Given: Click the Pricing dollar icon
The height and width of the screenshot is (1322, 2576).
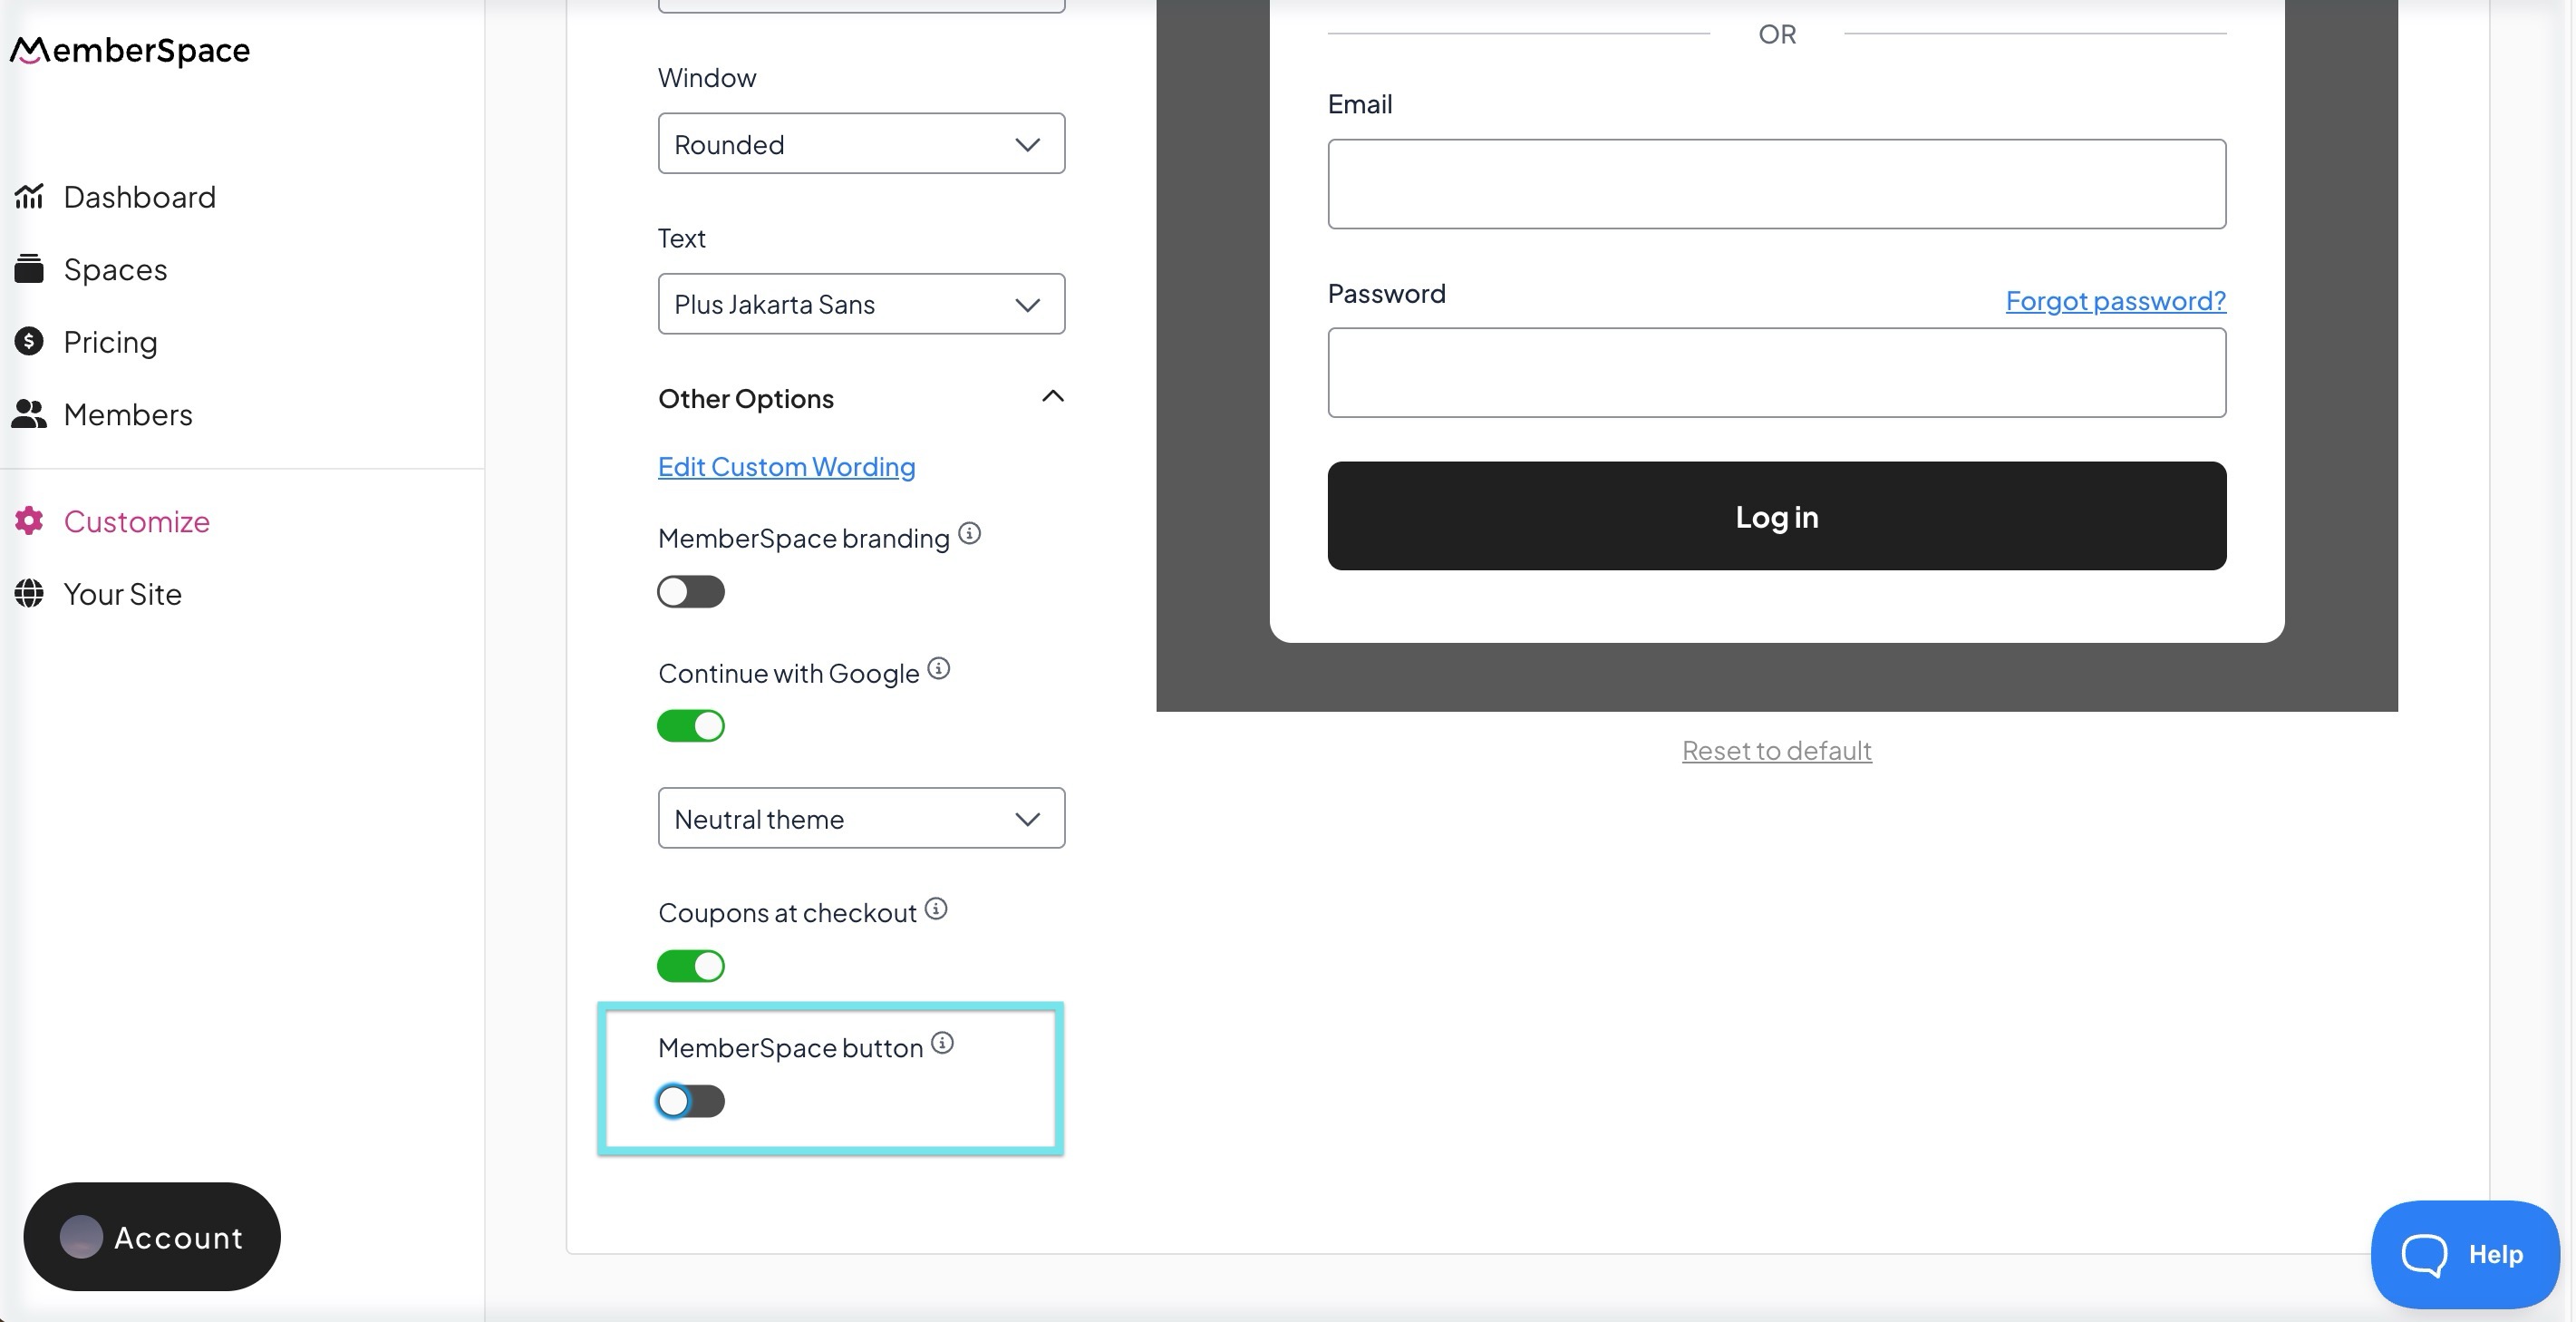Looking at the screenshot, I should [29, 341].
